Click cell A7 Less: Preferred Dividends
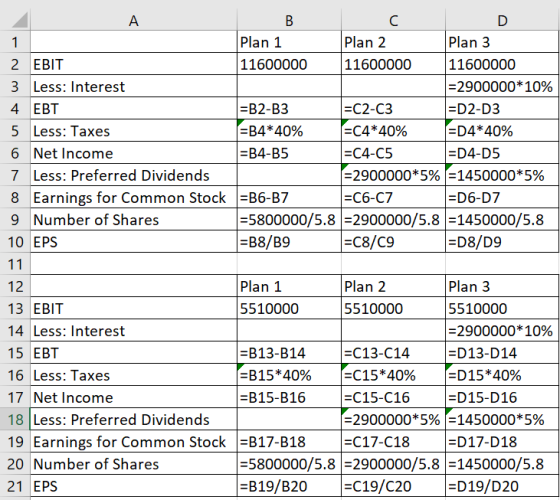The width and height of the screenshot is (560, 500). point(134,175)
